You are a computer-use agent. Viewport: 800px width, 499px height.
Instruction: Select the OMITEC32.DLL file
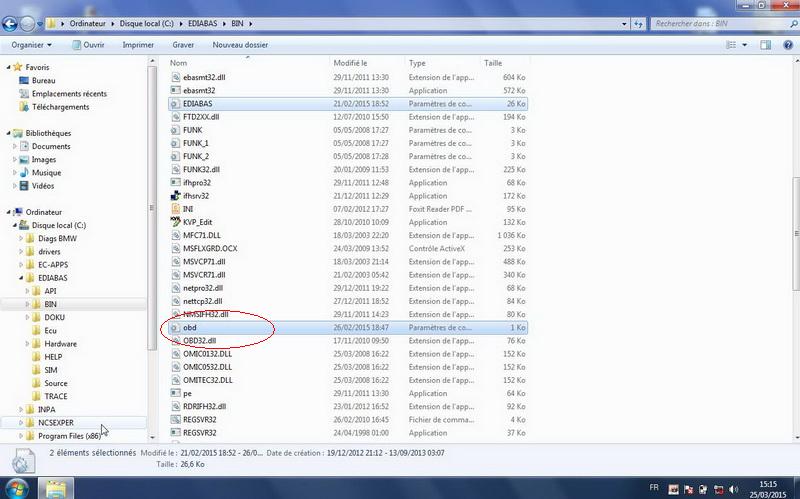tap(208, 380)
